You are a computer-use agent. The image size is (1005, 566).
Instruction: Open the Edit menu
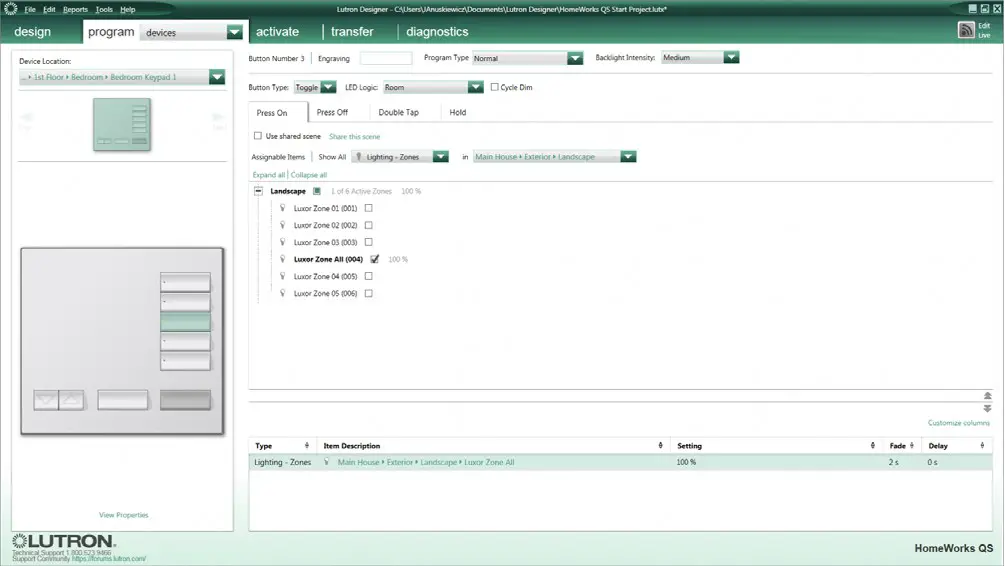pos(49,10)
